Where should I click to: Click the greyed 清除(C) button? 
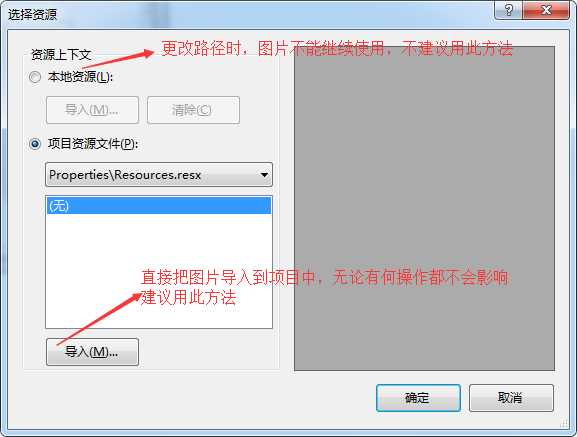point(193,110)
